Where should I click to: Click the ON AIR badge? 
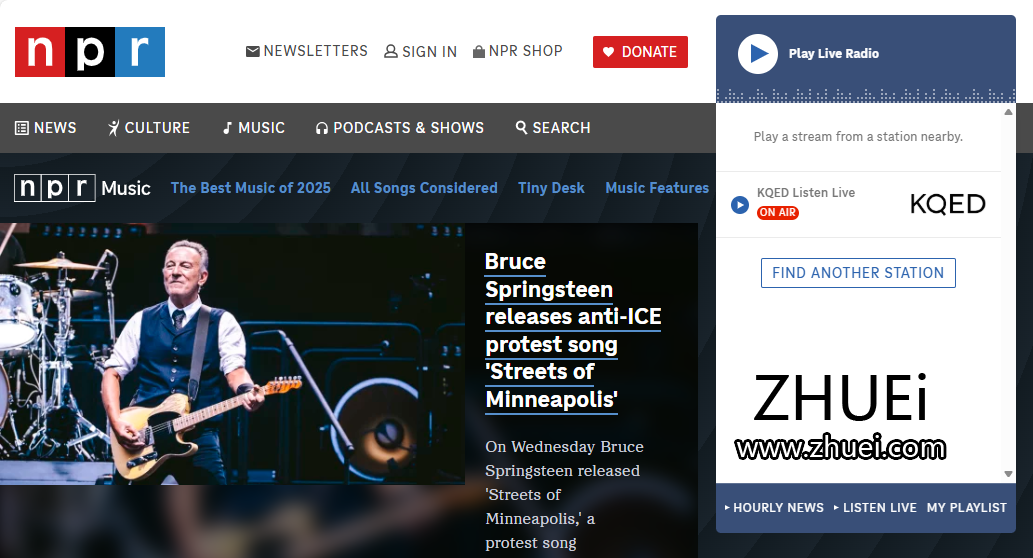(777, 212)
